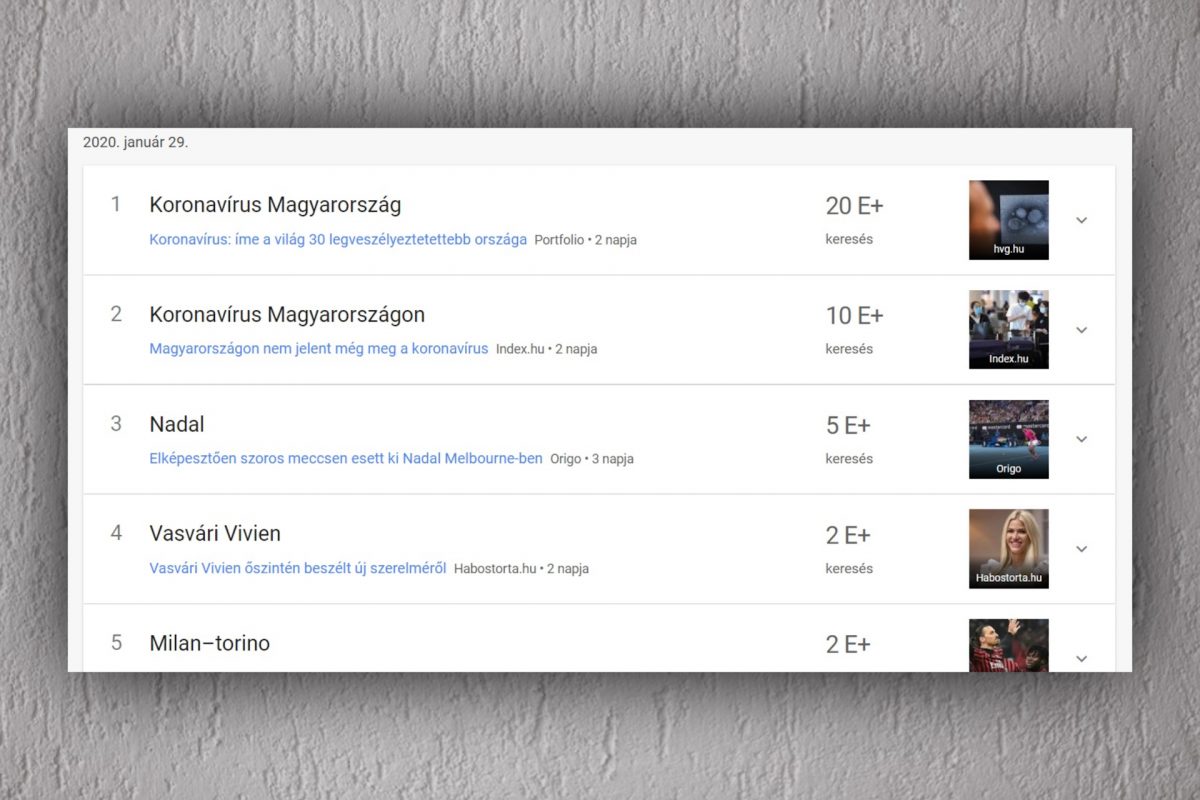
Task: Open Origo article about Nadal in Melbourne
Action: [x=345, y=459]
